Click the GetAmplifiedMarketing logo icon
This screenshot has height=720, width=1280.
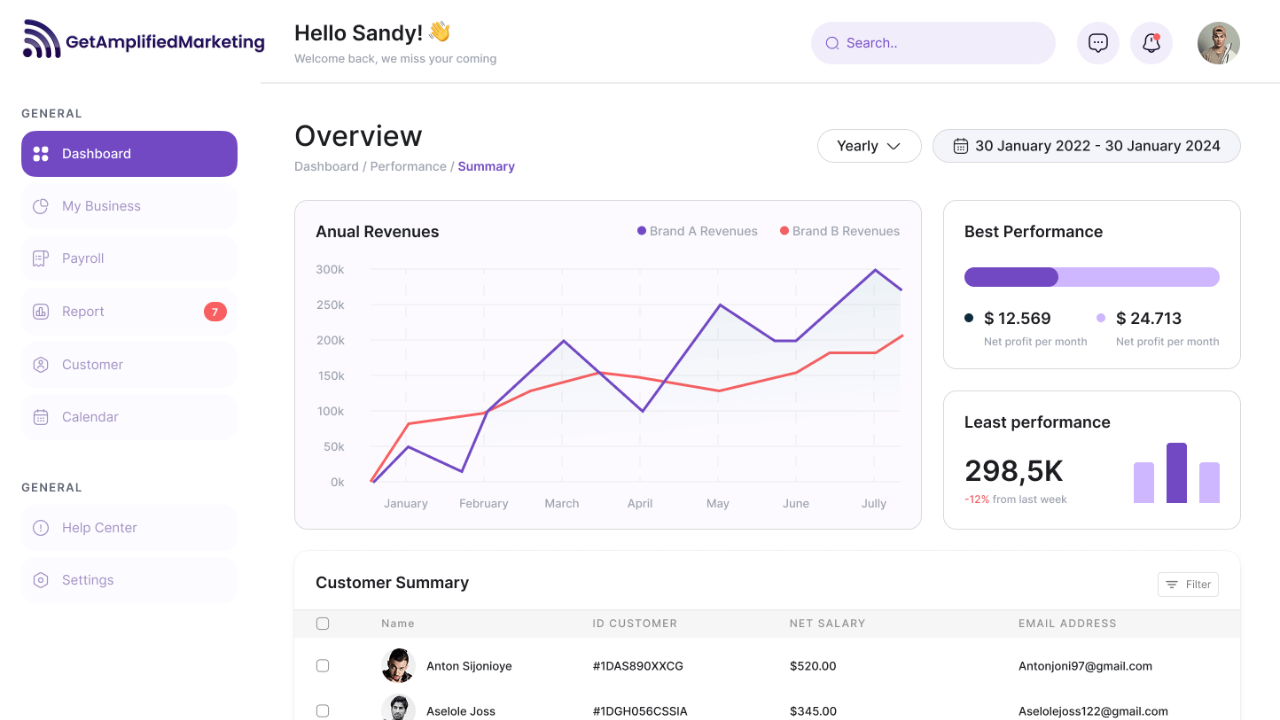coord(42,39)
